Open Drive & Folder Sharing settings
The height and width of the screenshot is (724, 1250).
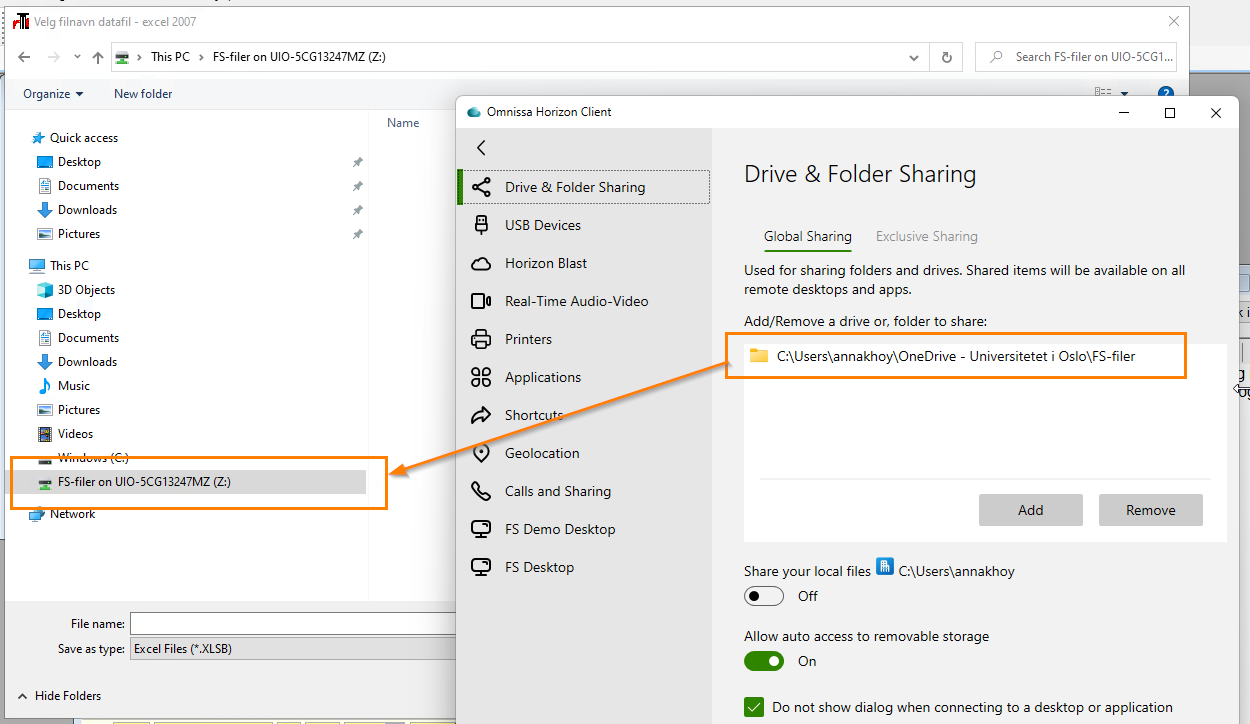[584, 187]
